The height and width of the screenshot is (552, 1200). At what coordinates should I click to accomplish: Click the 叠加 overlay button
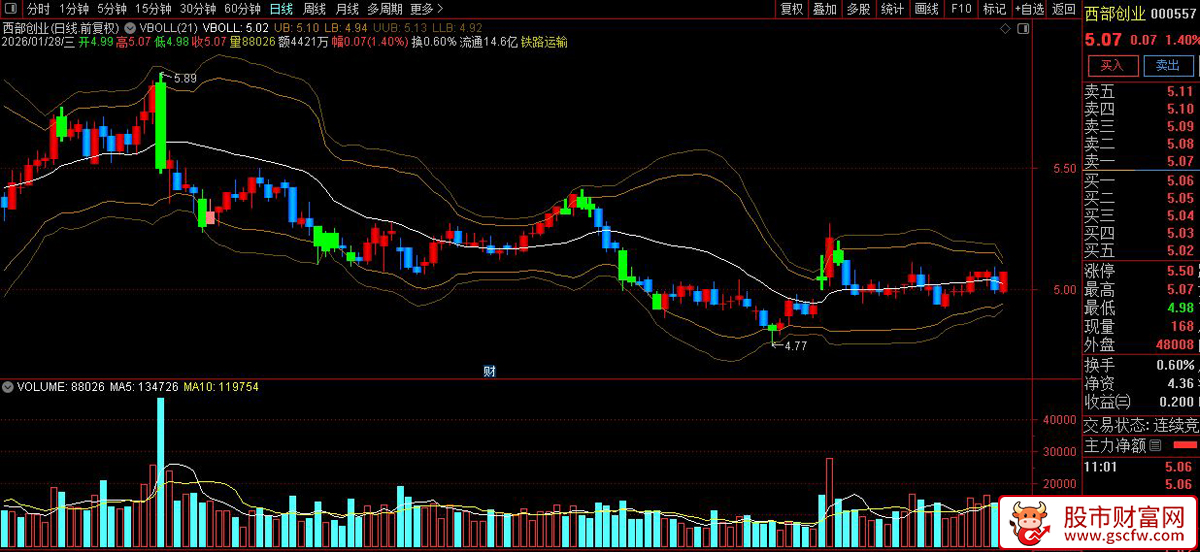coord(825,9)
